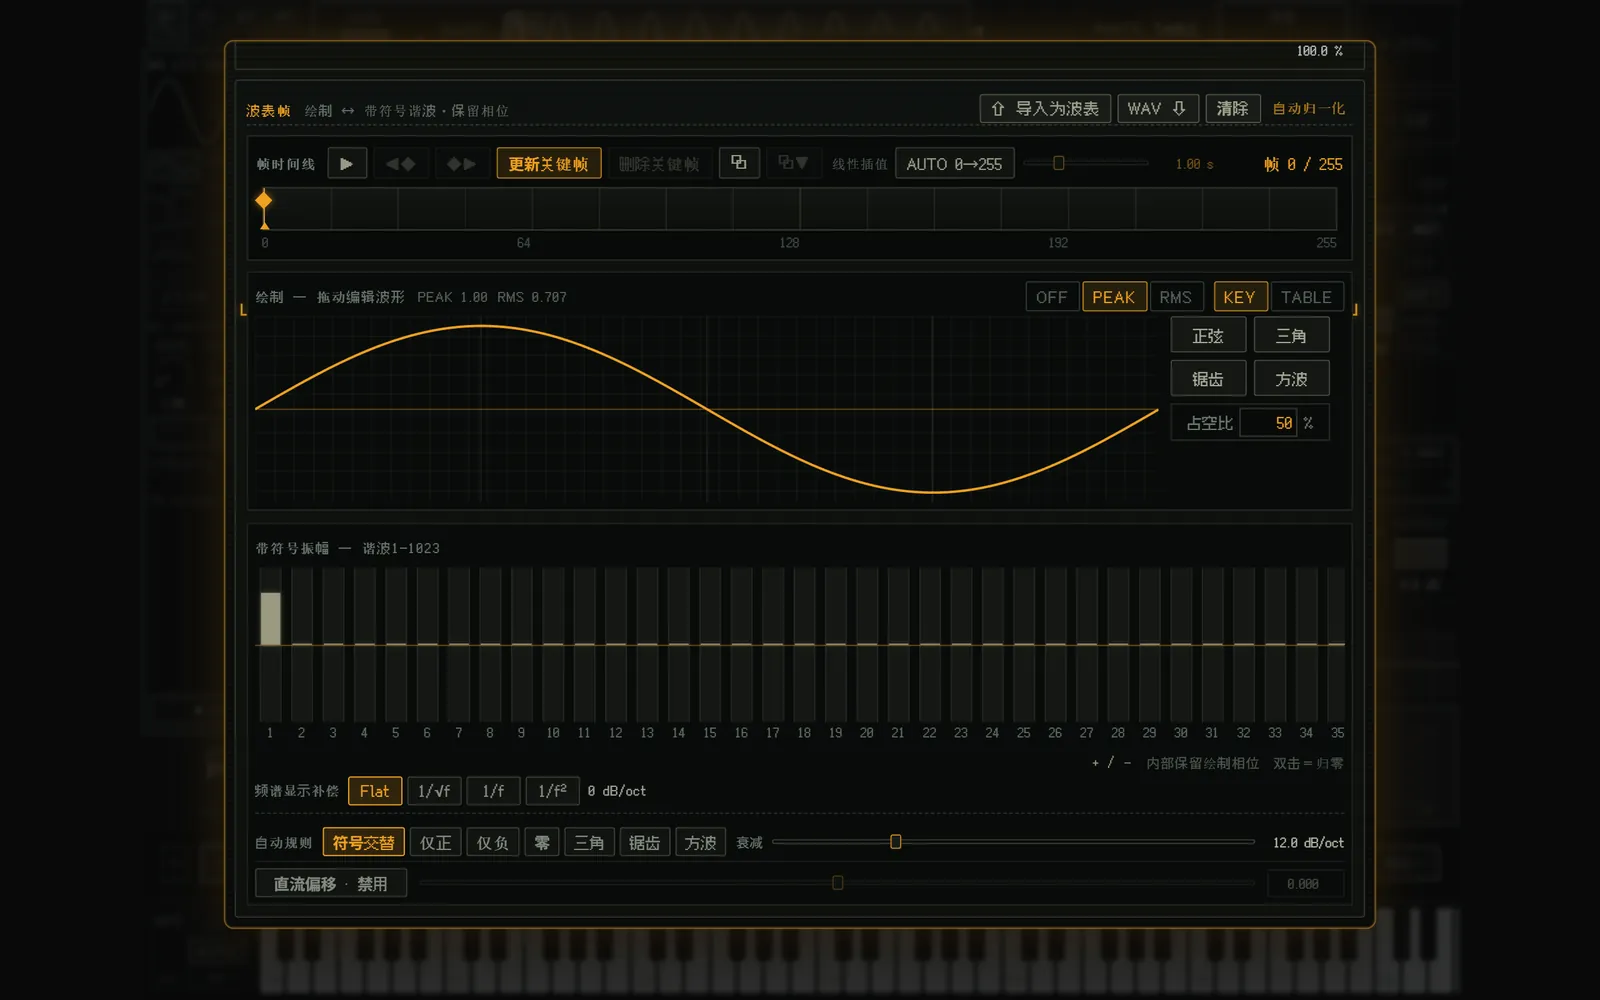Click 删除关键帧 button
The height and width of the screenshot is (1000, 1600).
click(x=659, y=164)
